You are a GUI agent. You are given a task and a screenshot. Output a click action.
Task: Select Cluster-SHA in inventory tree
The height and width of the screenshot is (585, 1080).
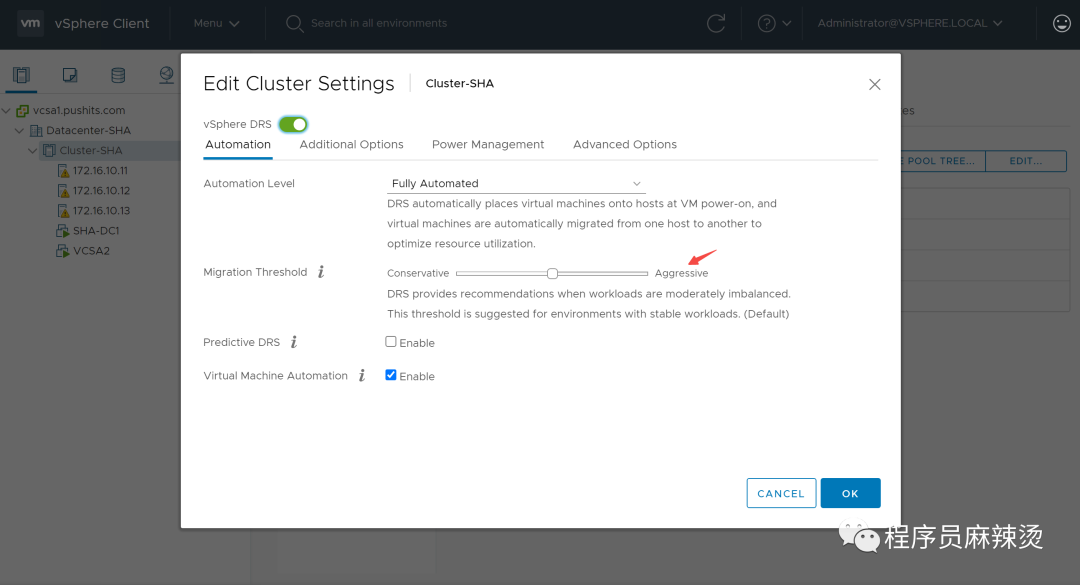pyautogui.click(x=91, y=150)
